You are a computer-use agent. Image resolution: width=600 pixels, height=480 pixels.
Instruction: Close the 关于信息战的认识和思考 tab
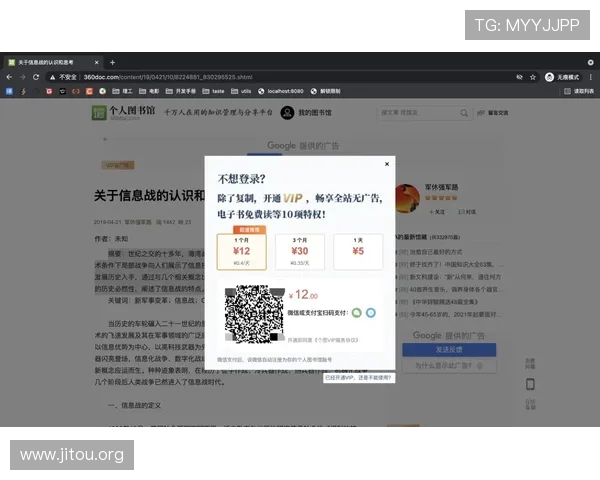click(x=96, y=62)
